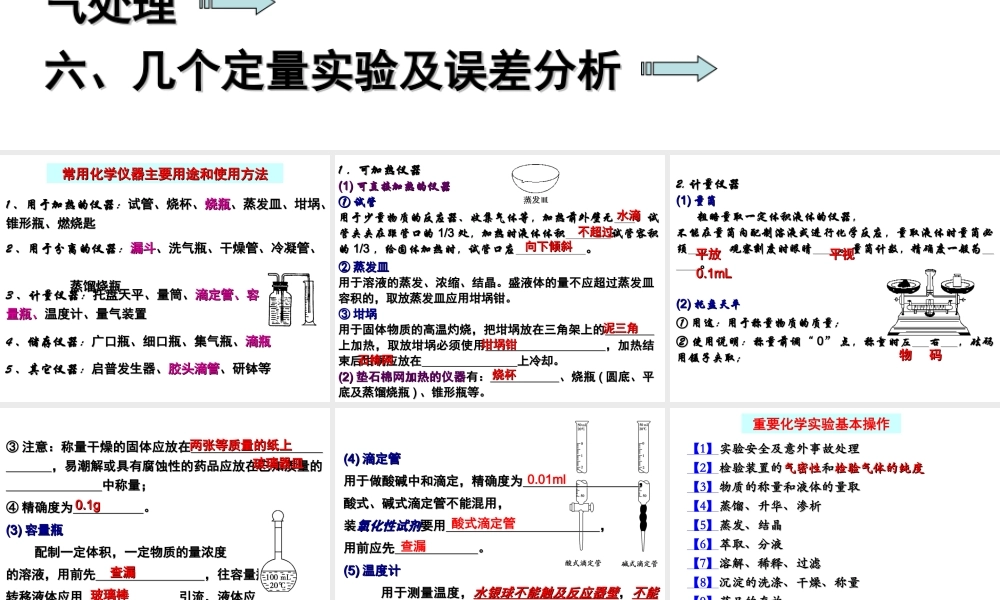
Task: Click the red answer 酸式滴定管
Action: coord(483,523)
